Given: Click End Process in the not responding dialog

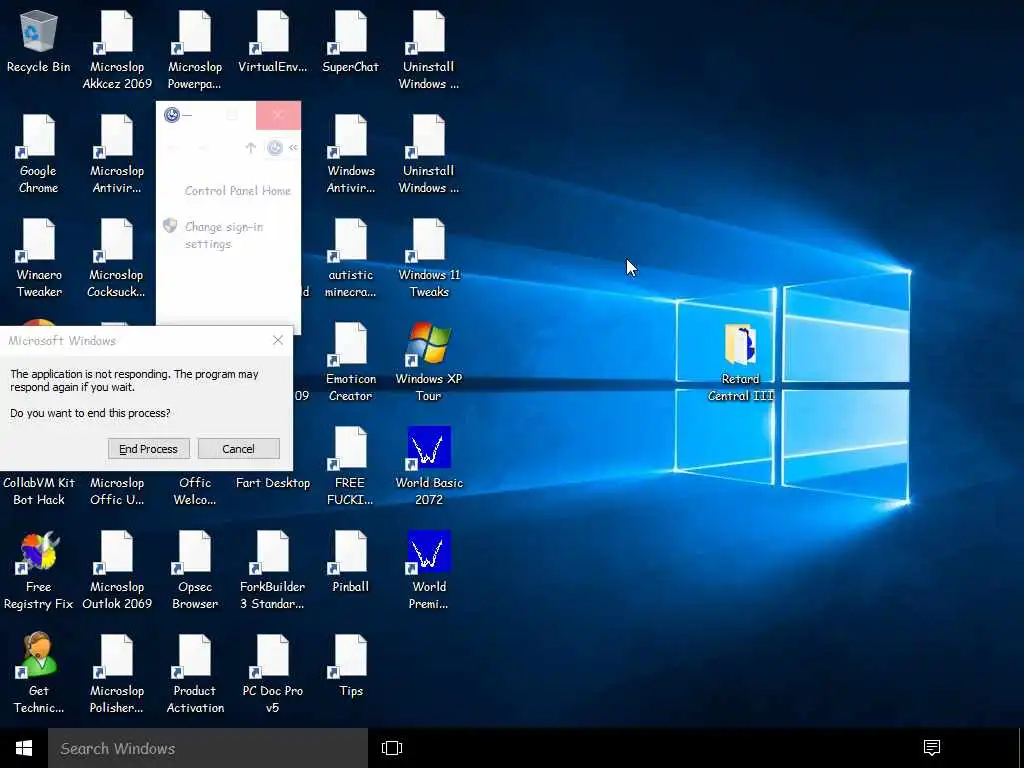Looking at the screenshot, I should pos(148,449).
